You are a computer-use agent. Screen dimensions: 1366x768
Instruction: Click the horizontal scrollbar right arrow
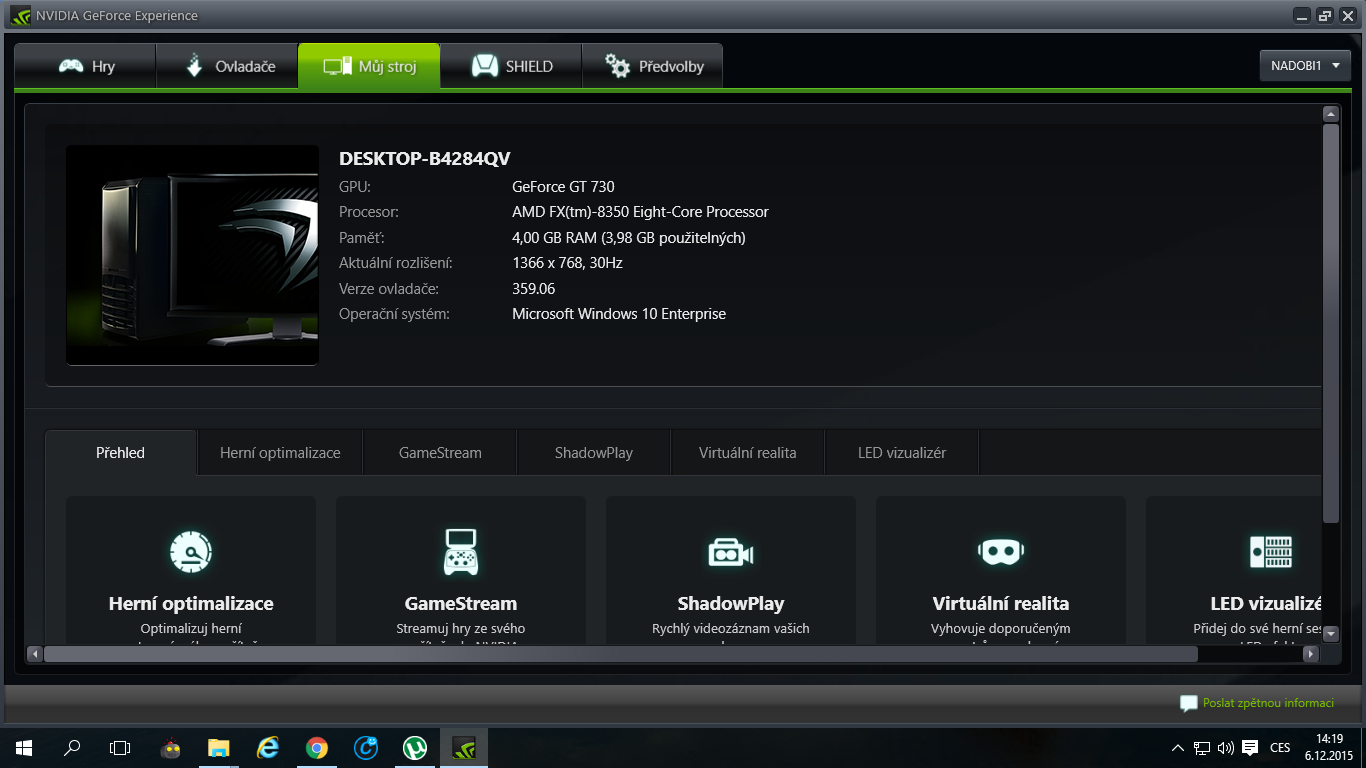tap(1310, 654)
